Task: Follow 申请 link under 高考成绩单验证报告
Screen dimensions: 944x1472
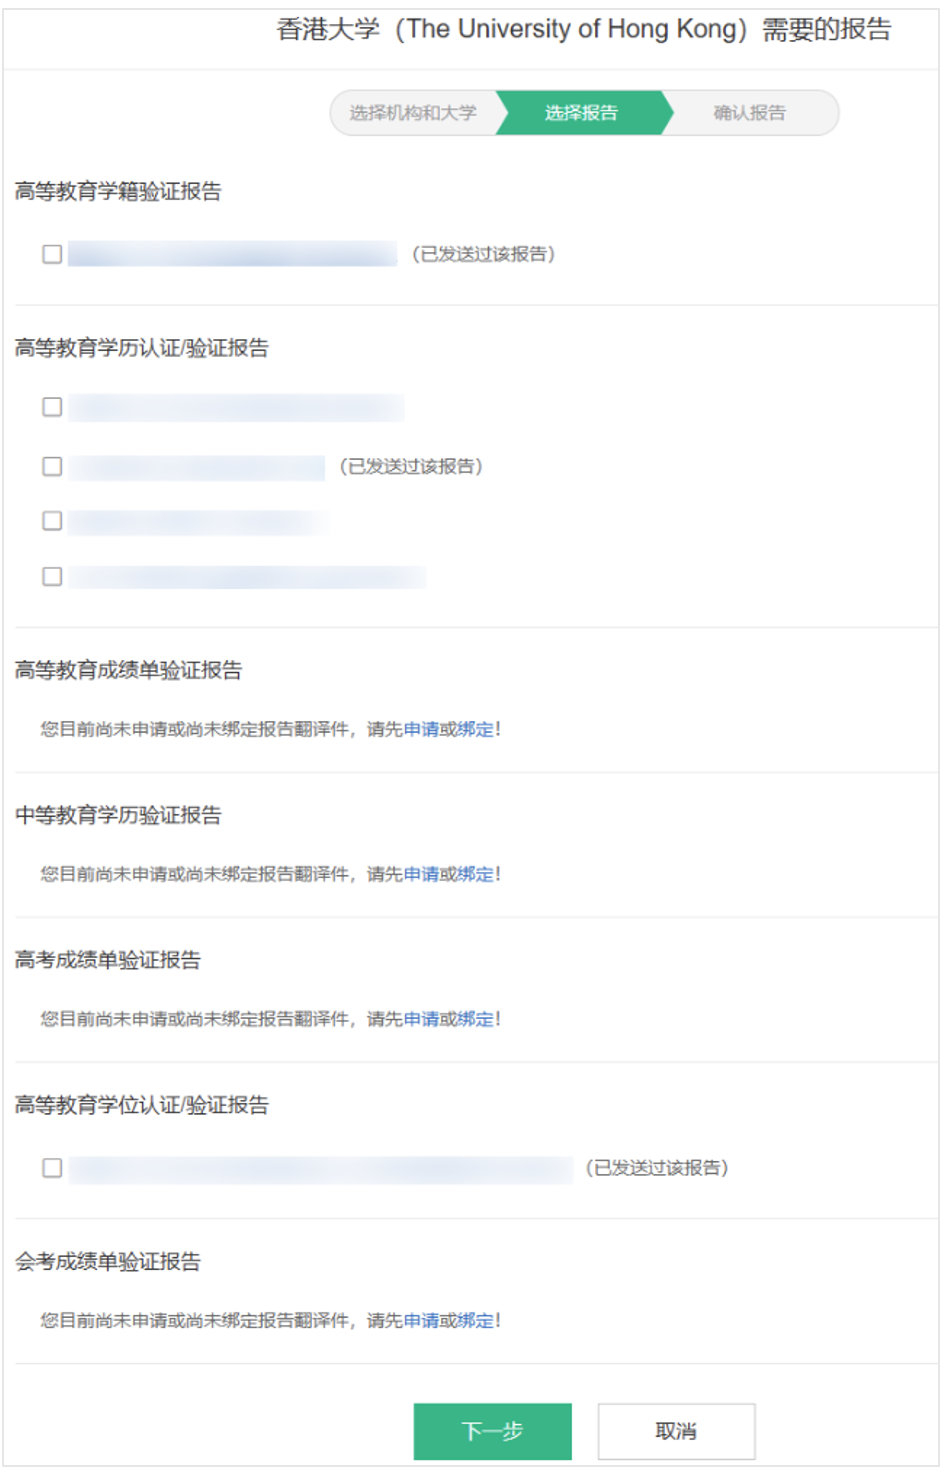Action: point(421,1019)
